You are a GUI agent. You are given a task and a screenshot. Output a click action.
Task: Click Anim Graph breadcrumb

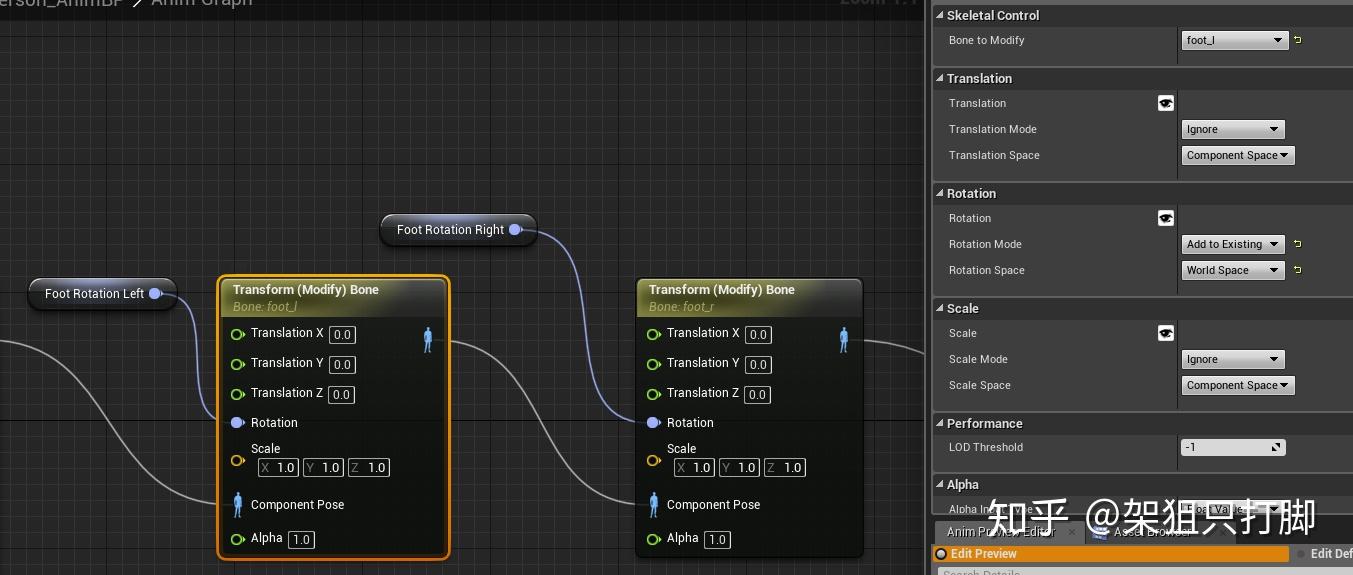pyautogui.click(x=201, y=4)
